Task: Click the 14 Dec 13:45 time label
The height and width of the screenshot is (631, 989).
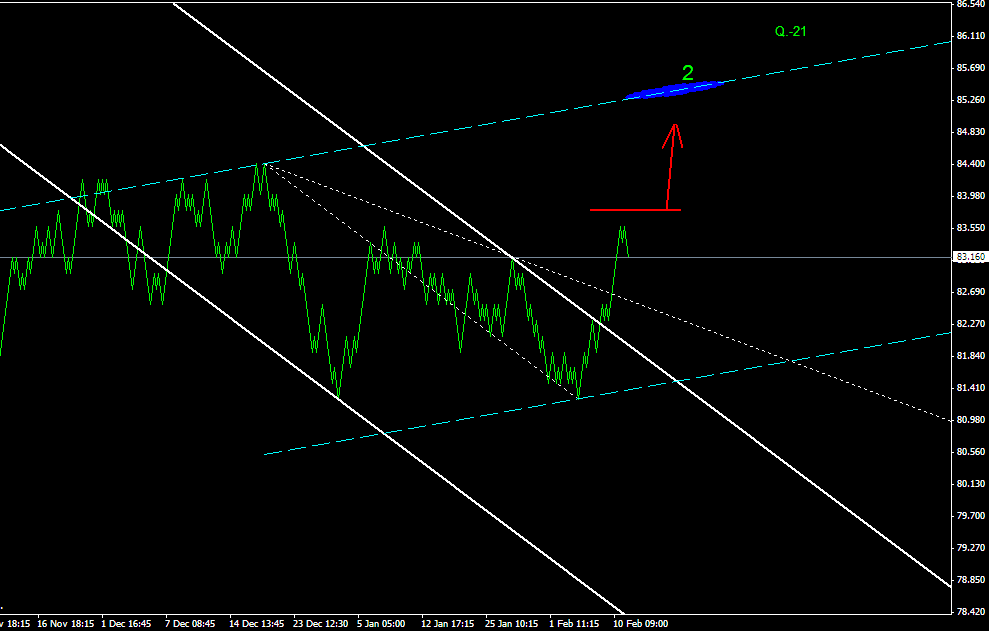Action: (x=257, y=623)
